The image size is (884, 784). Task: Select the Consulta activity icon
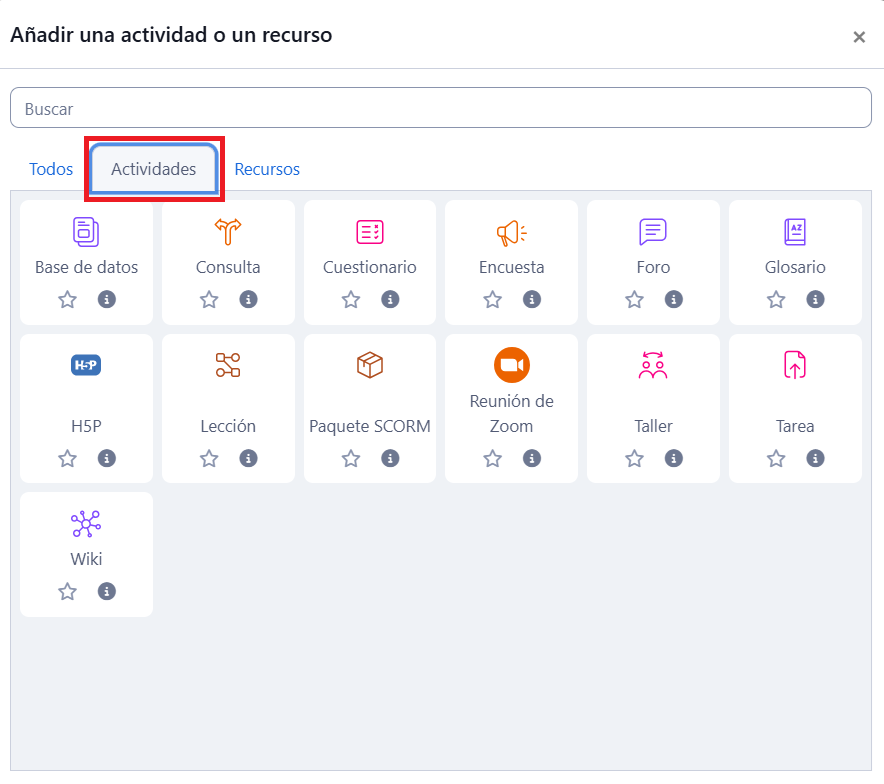coord(228,232)
